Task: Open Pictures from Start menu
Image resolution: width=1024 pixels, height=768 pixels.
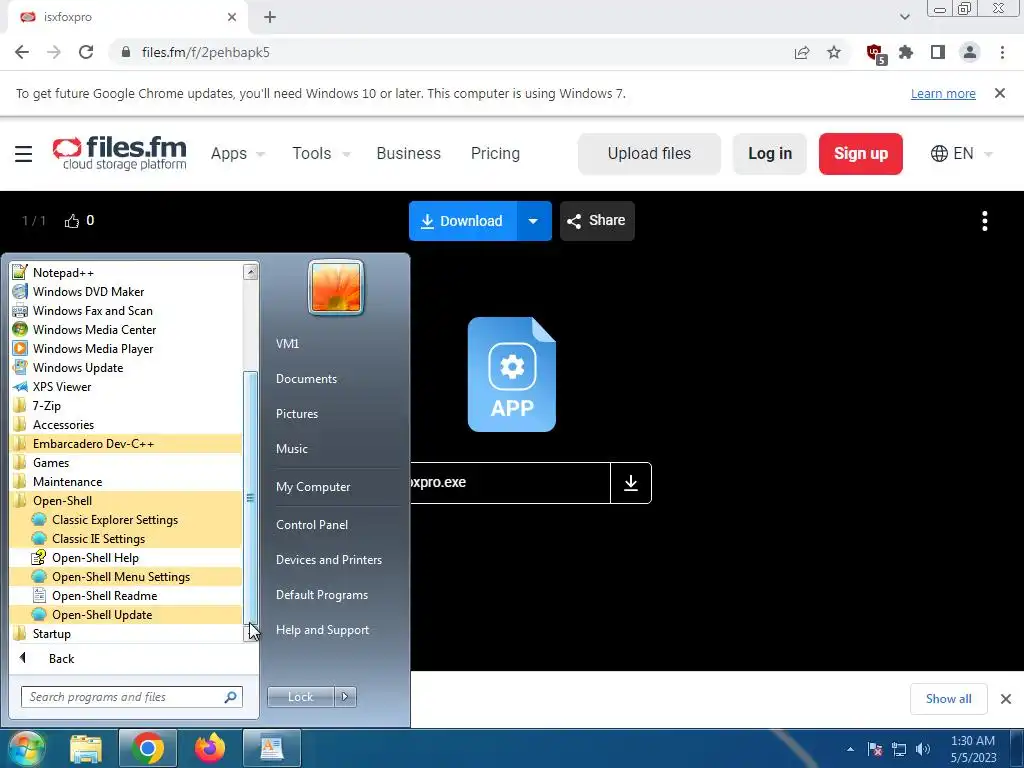Action: (x=297, y=413)
